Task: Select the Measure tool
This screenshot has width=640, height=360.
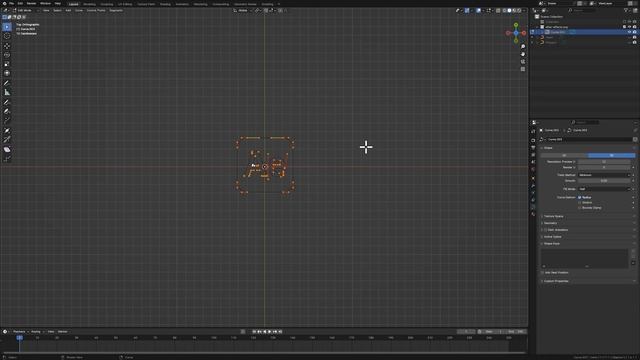Action: click(7, 93)
